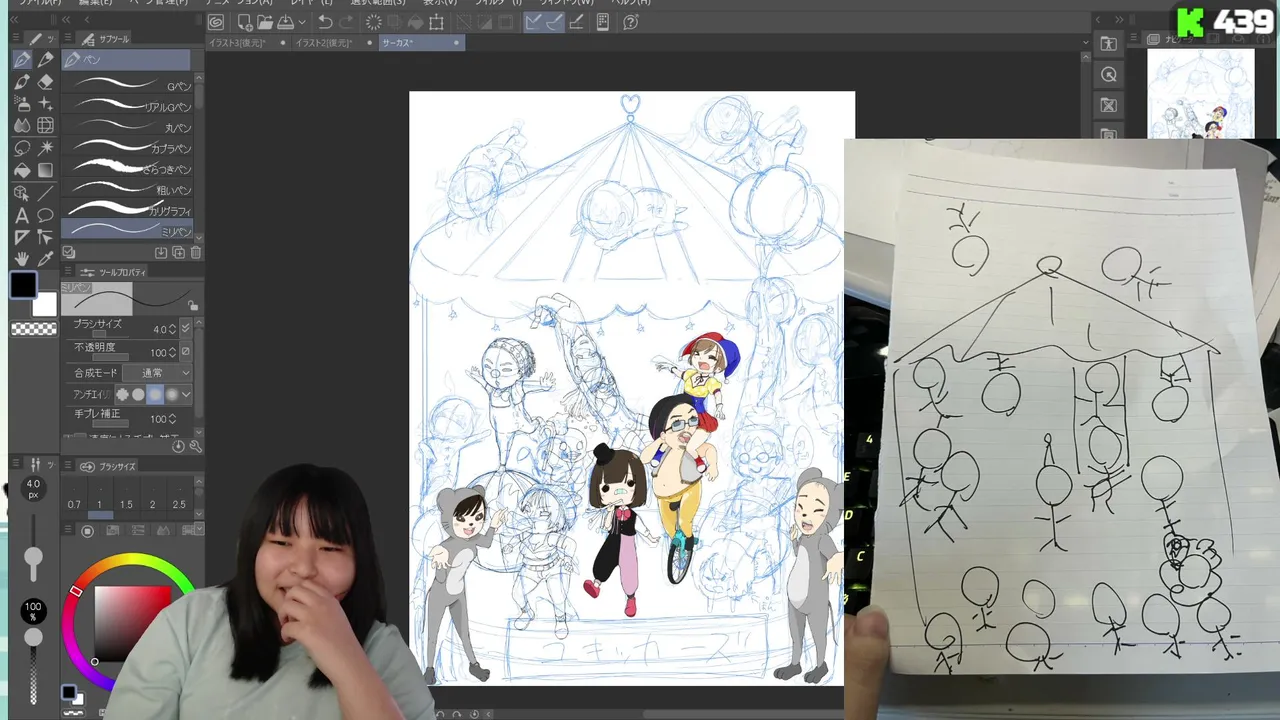Switch to the イラスト2[復元] canvas tab
Screen dimensions: 1280x720
click(334, 43)
